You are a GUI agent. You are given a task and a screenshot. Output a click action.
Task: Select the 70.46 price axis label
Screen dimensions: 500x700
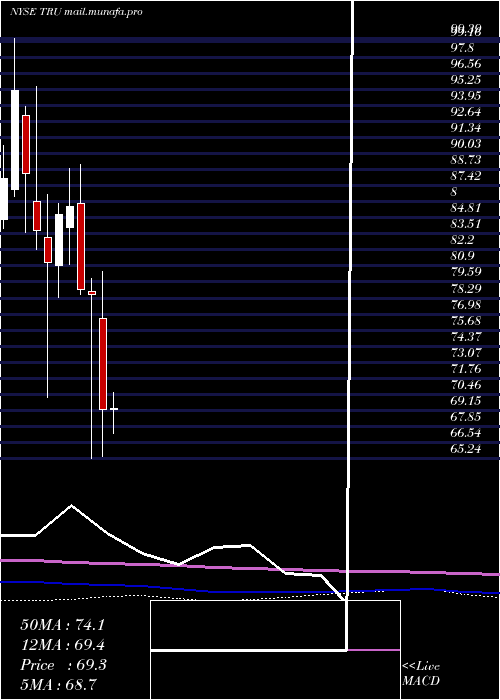click(466, 385)
